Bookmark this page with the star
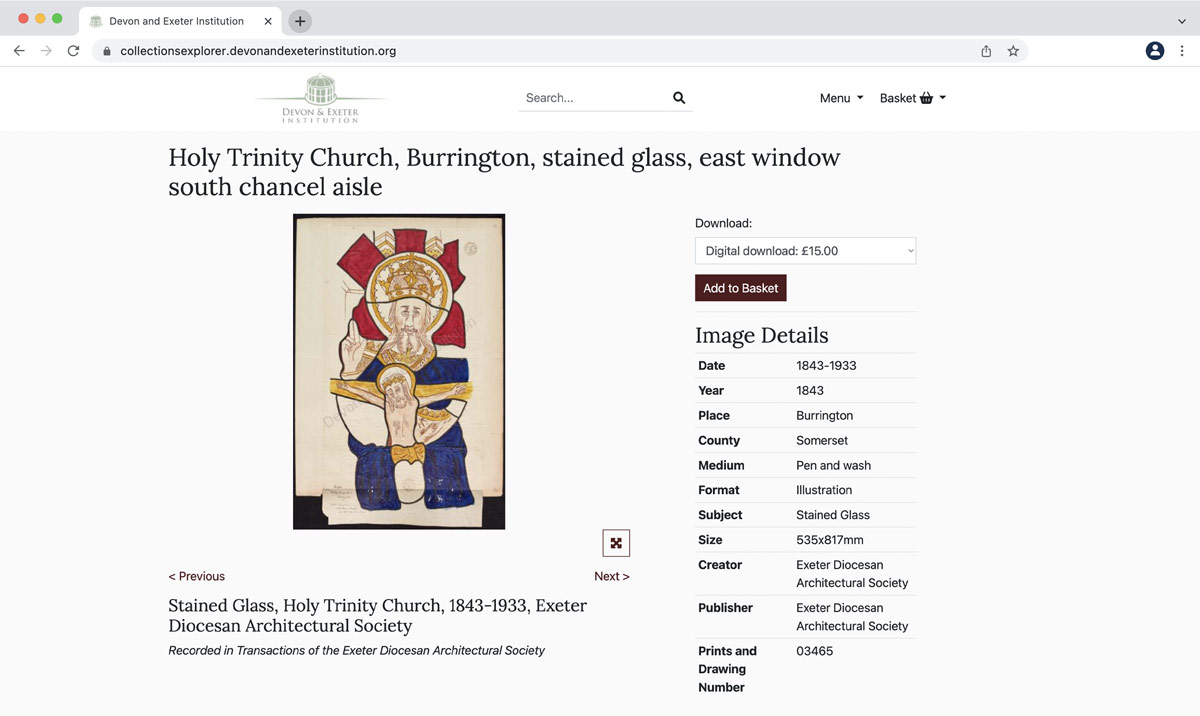This screenshot has width=1200, height=716. [1013, 51]
